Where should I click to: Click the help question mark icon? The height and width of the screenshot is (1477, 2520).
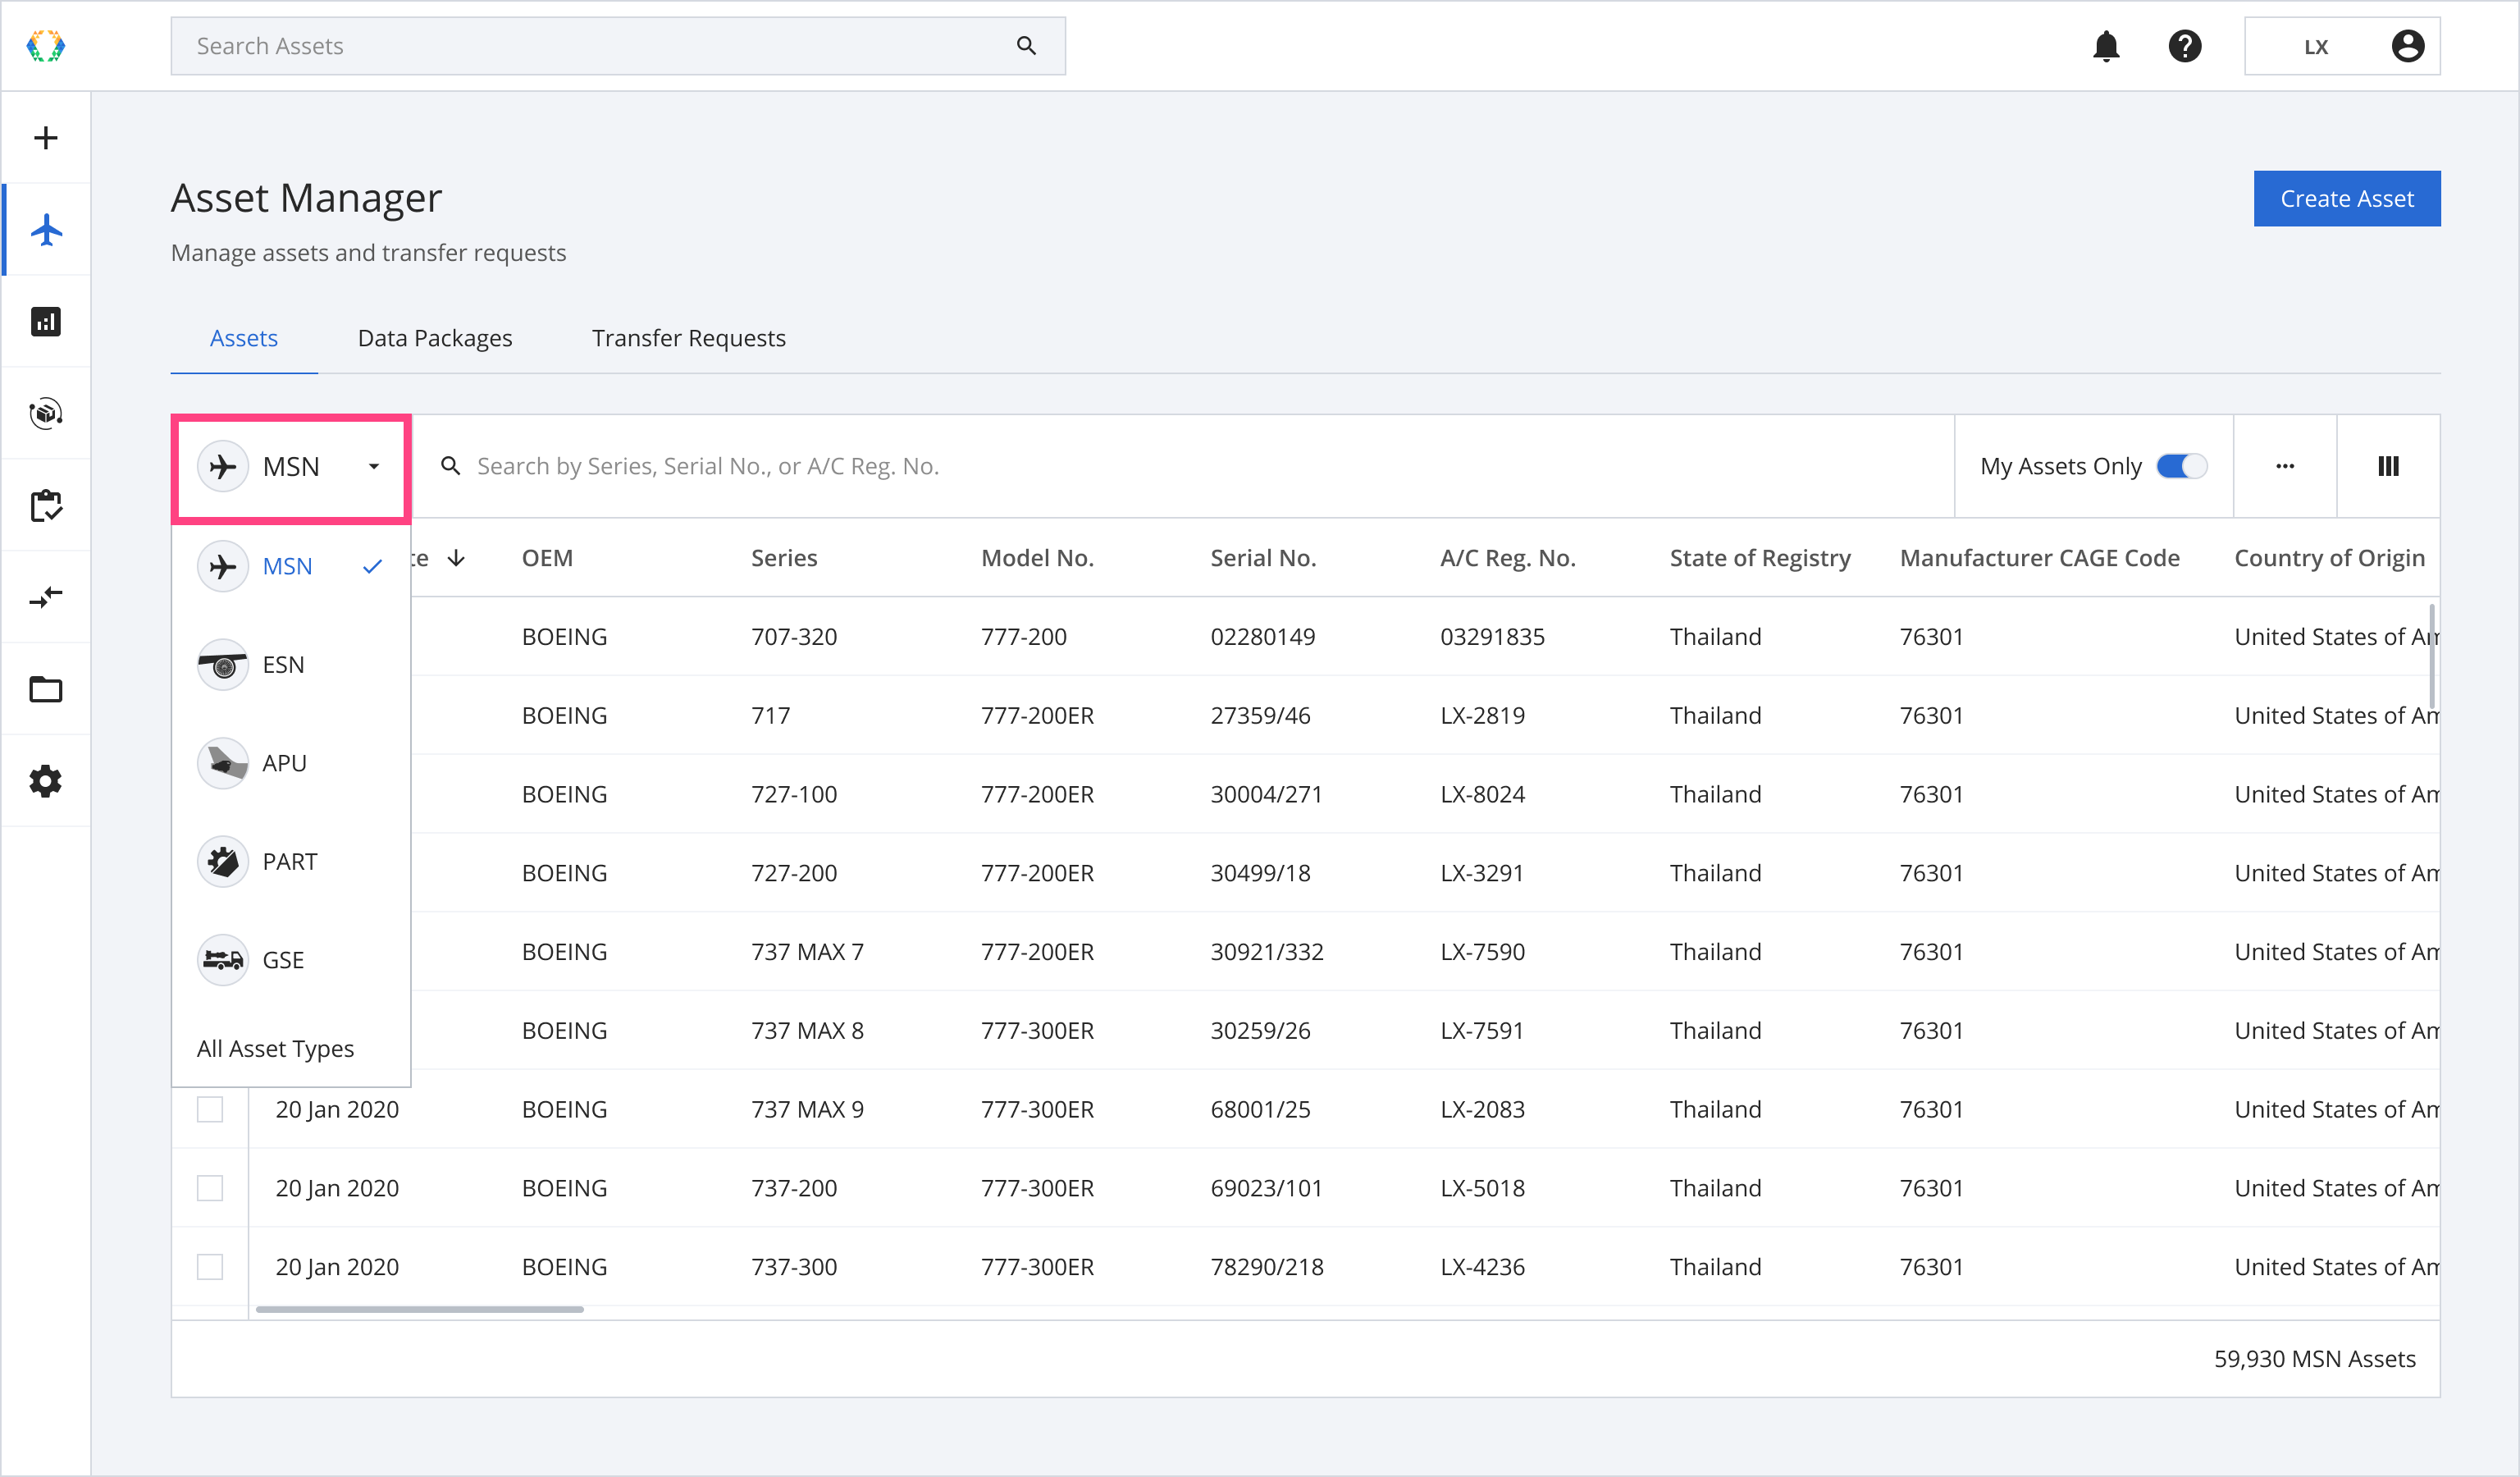click(x=2185, y=46)
